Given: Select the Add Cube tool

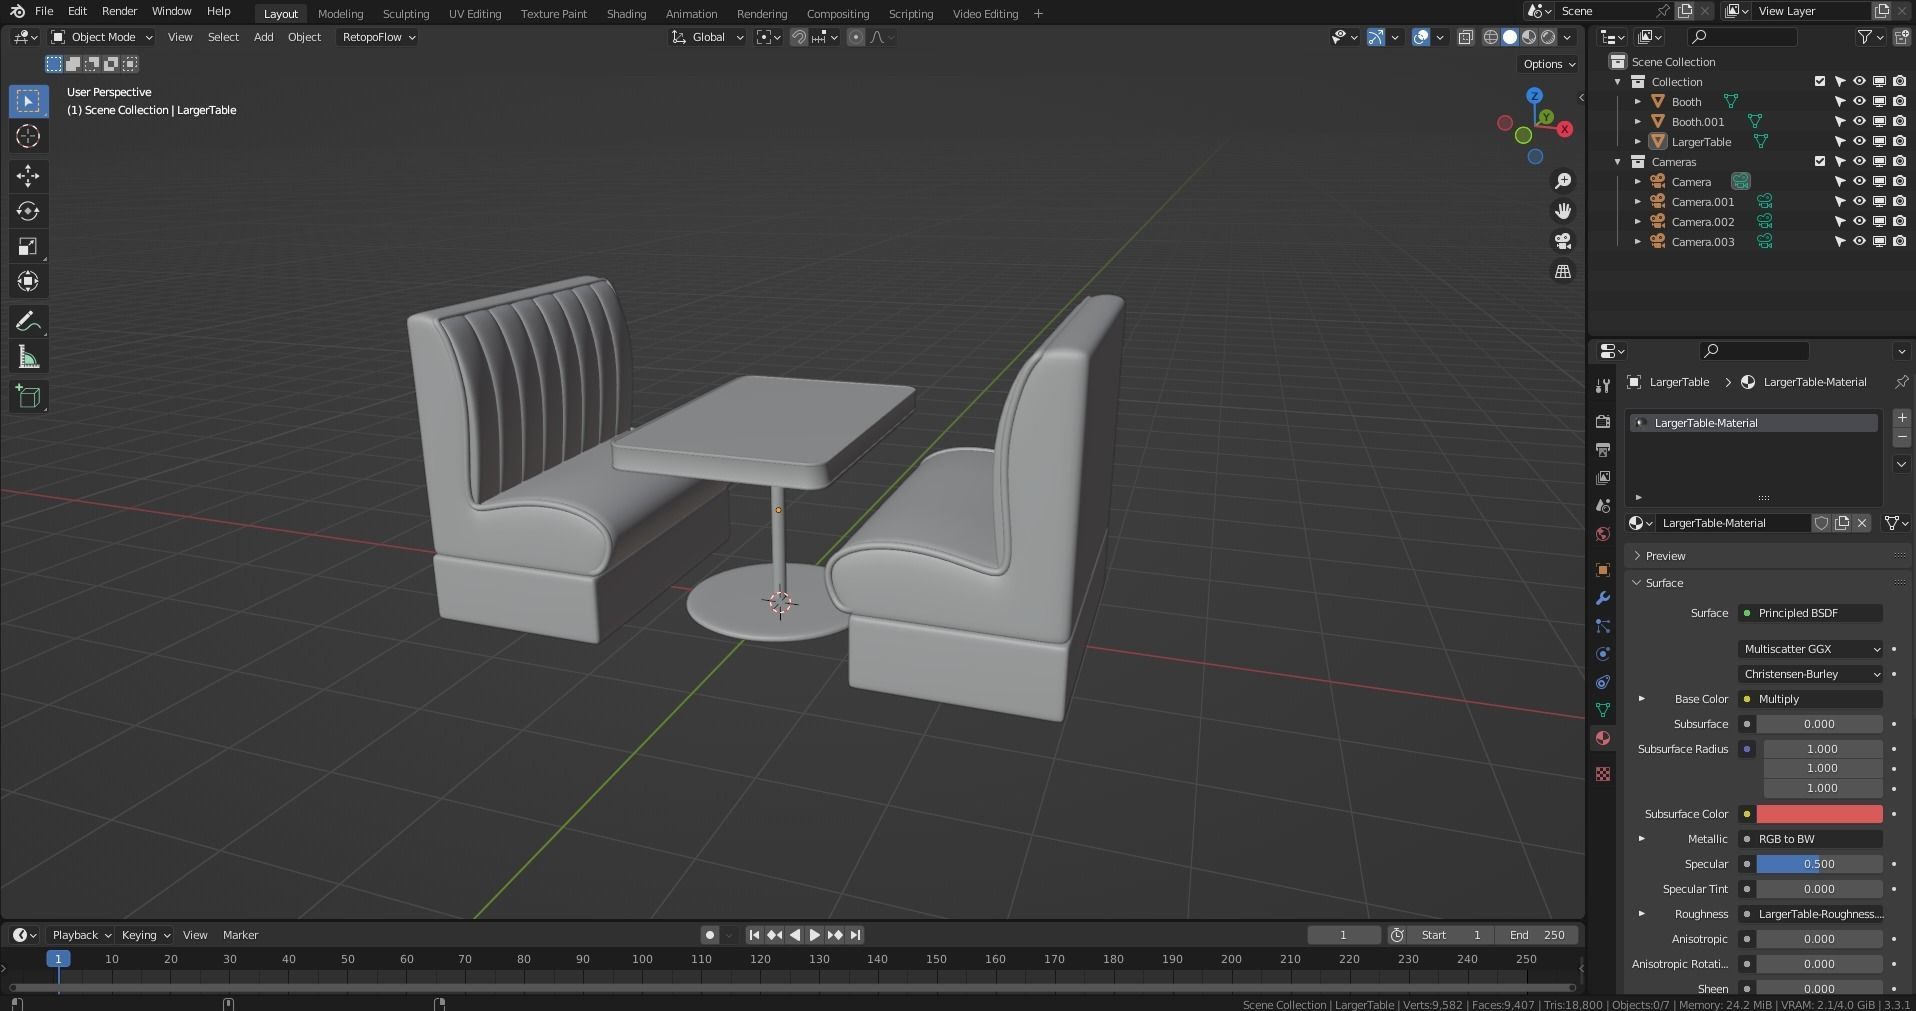Looking at the screenshot, I should (28, 397).
